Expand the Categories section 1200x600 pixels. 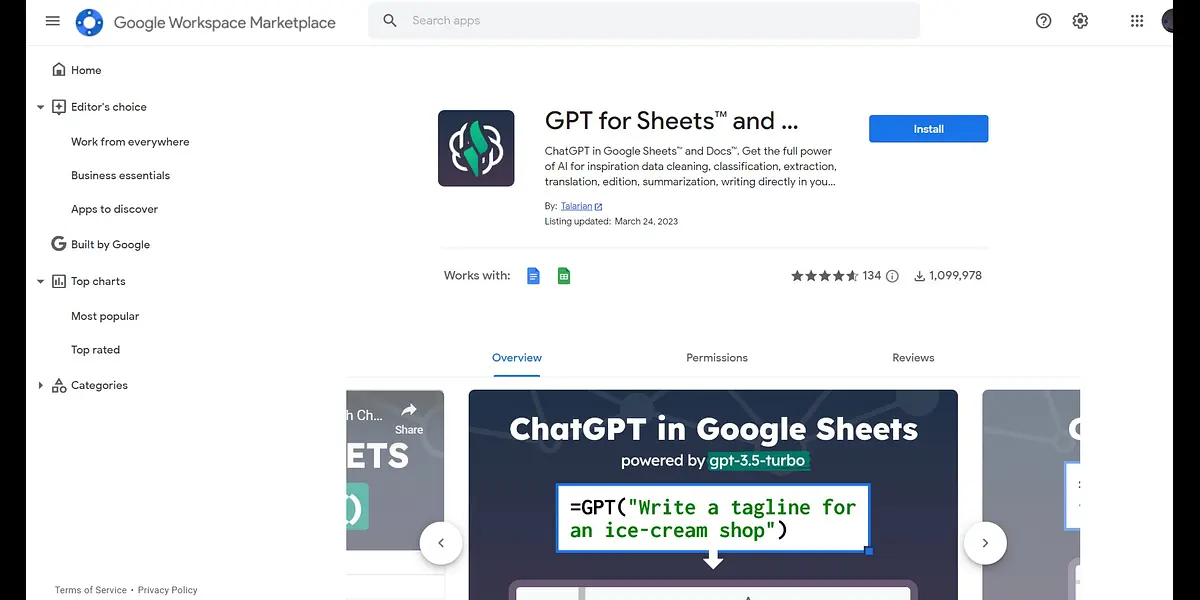[41, 386]
